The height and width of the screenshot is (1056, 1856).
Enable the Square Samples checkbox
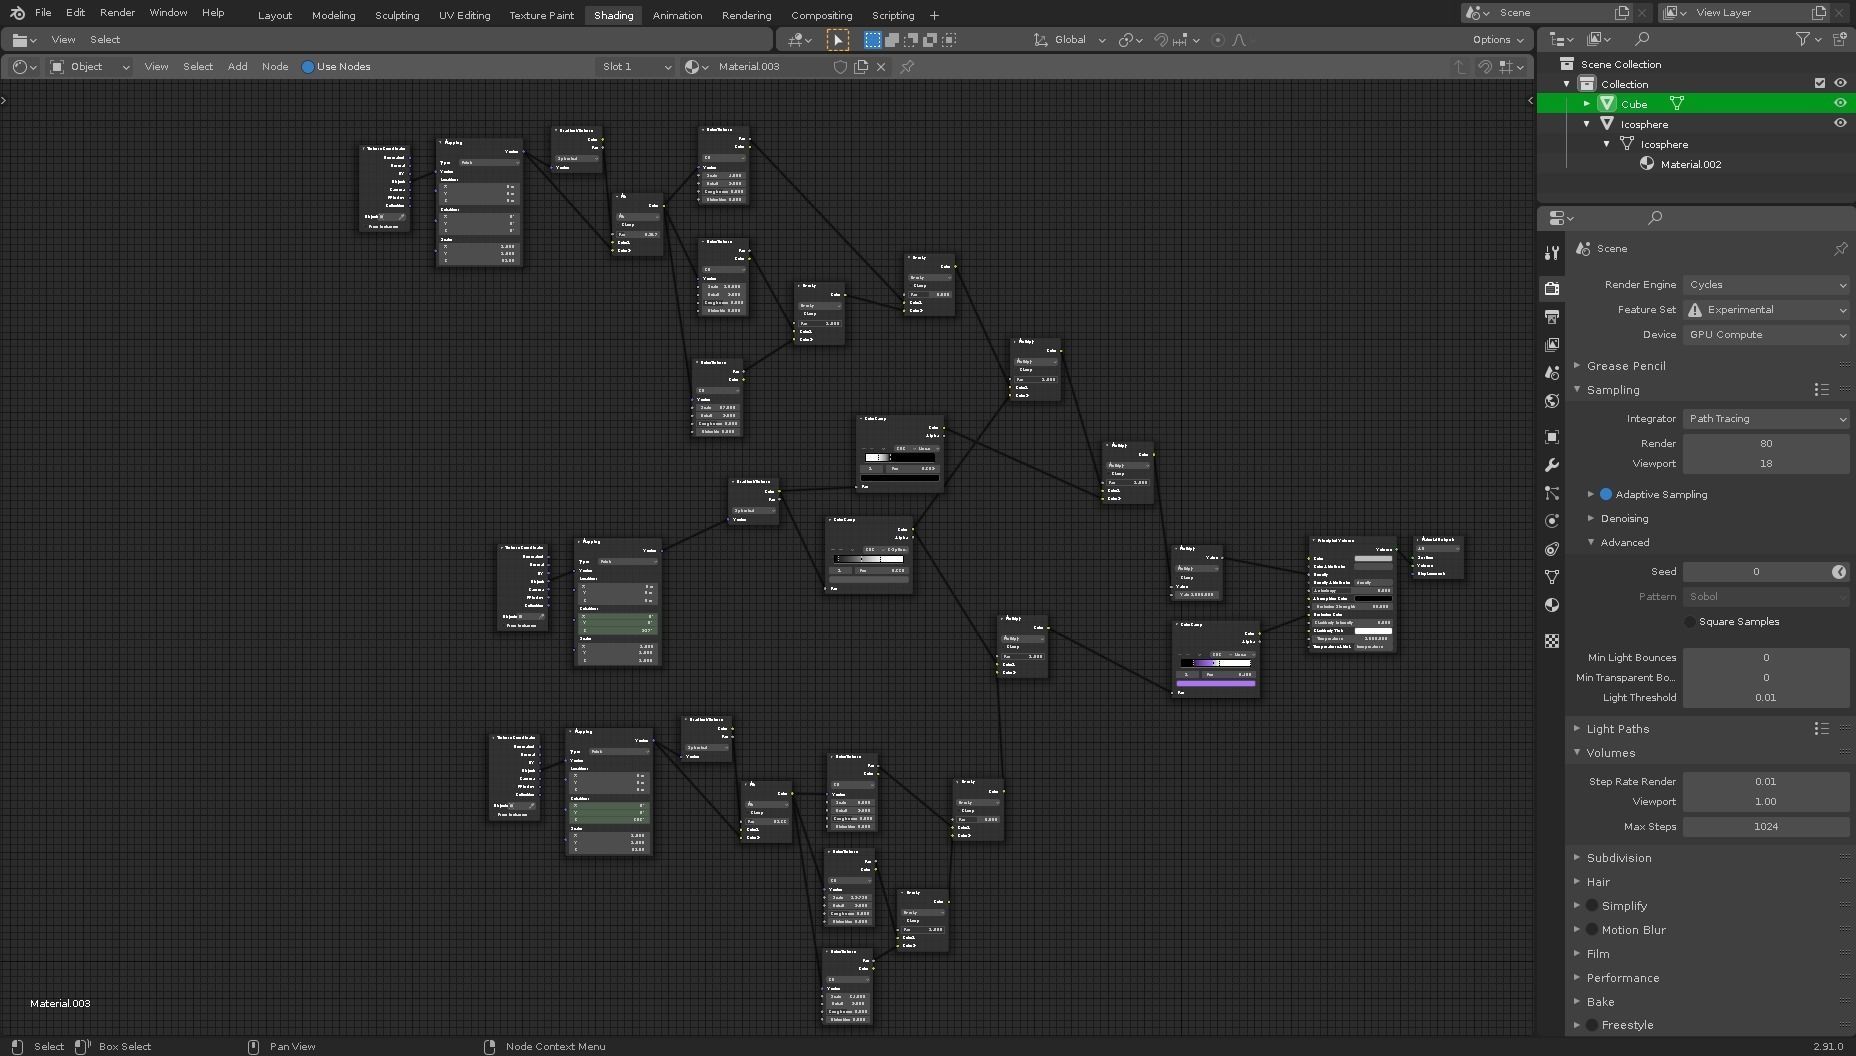pos(1690,622)
